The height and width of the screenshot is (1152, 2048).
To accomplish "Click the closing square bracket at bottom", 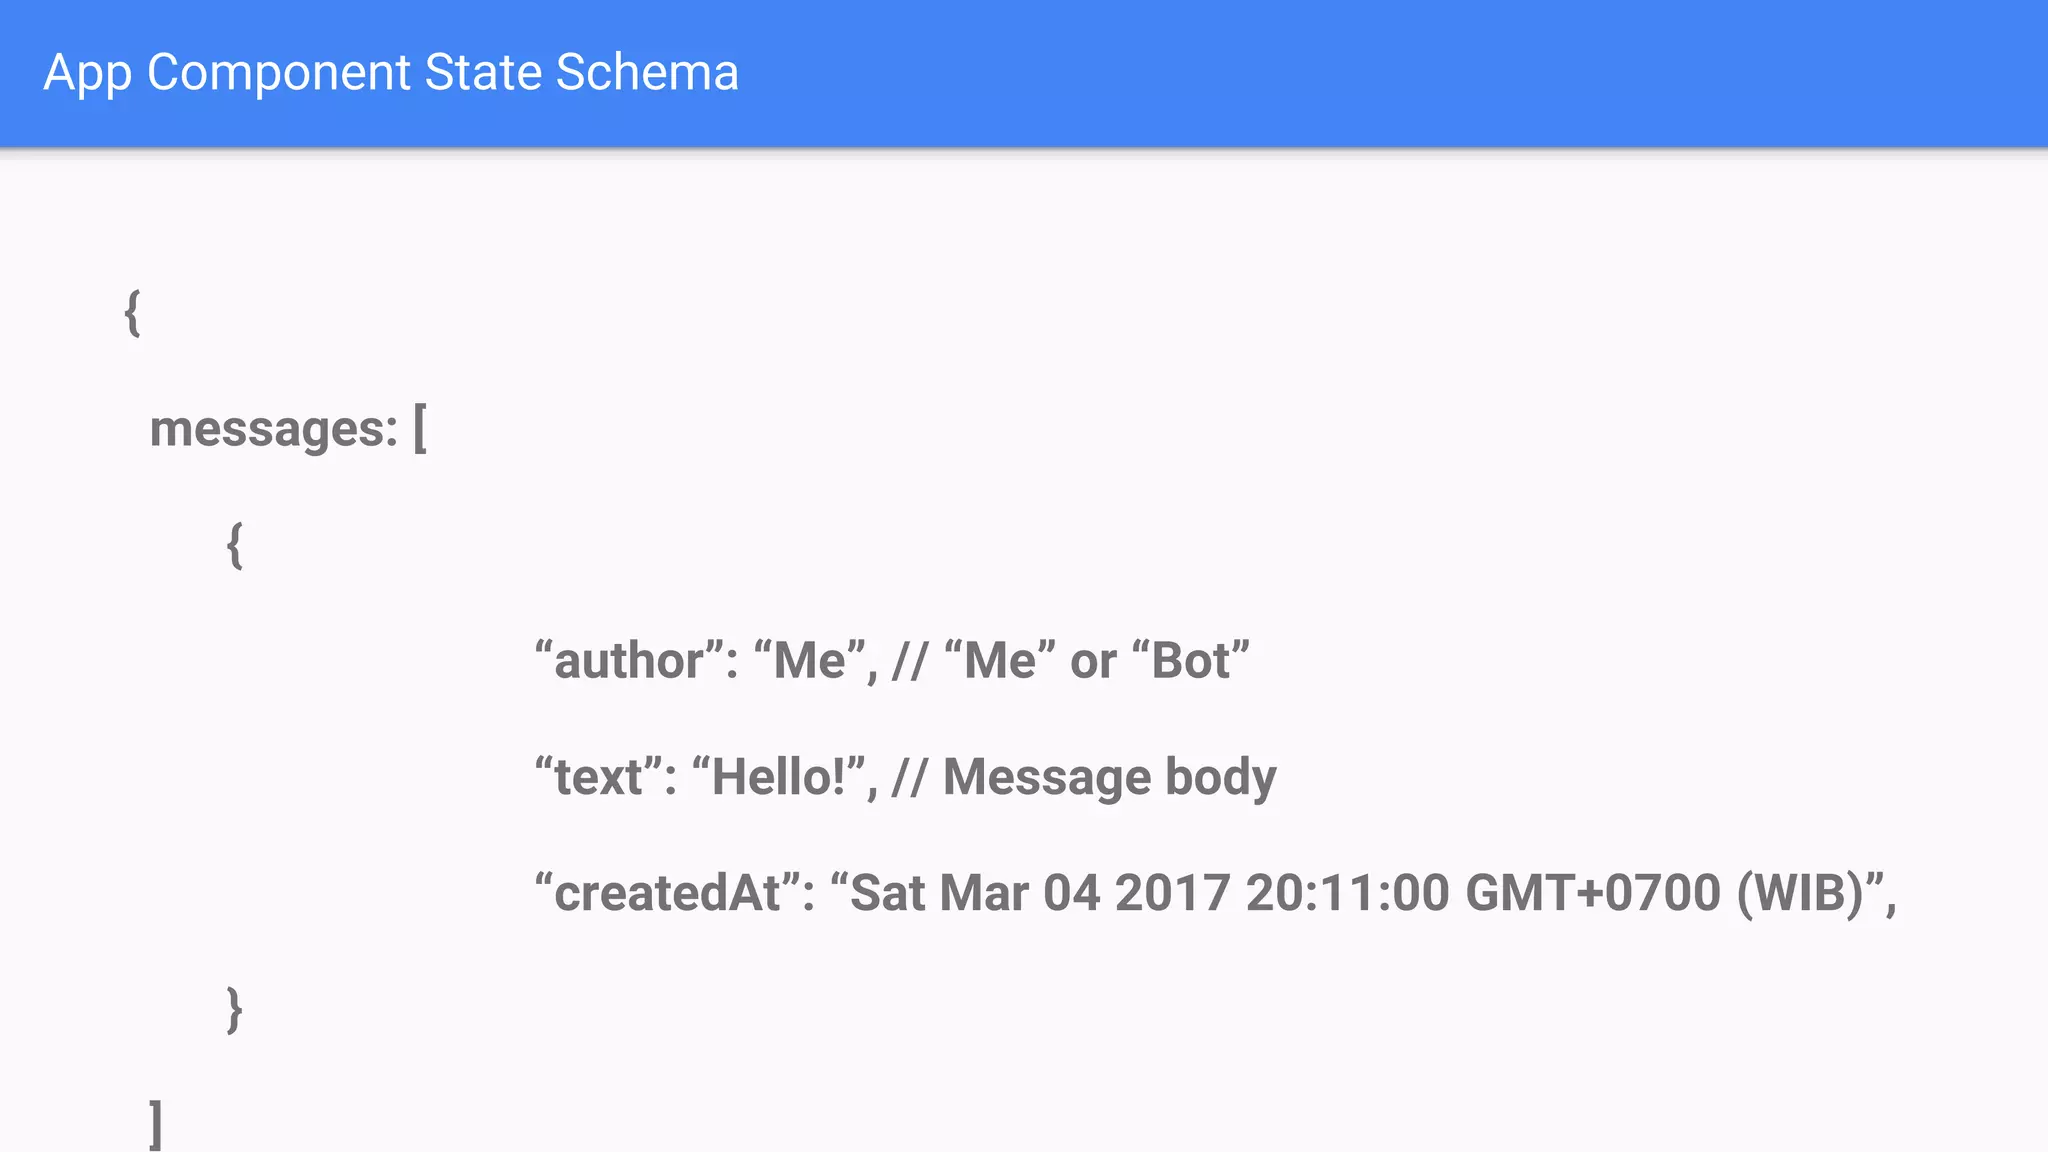I will [x=156, y=1124].
